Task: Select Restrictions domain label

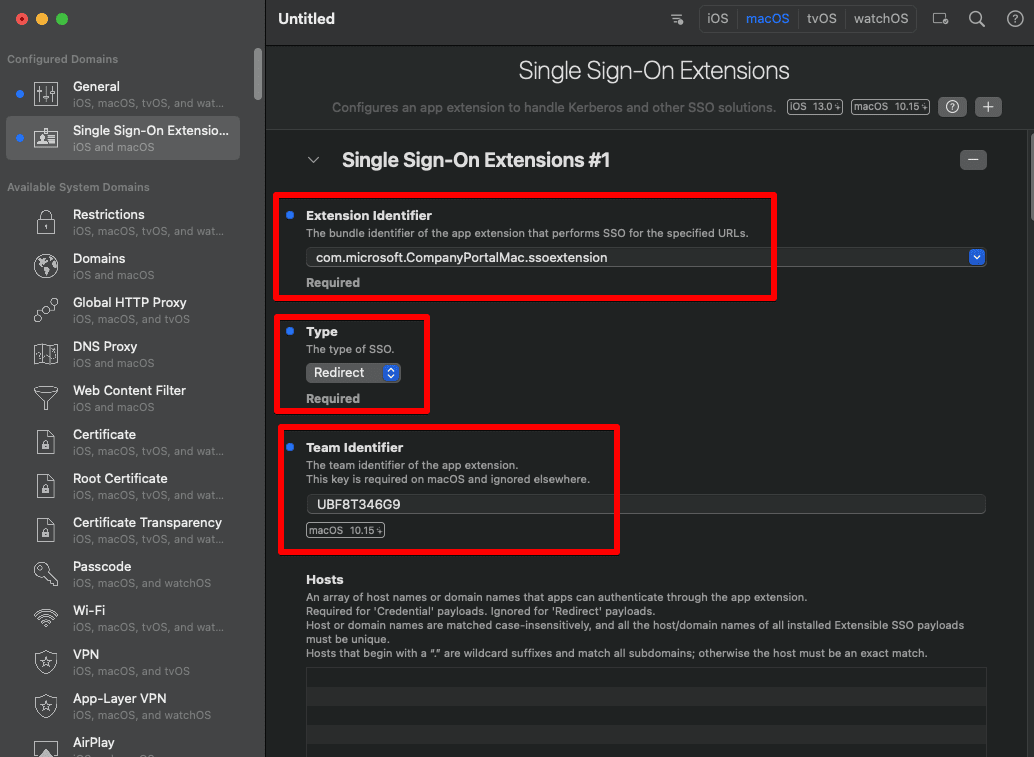Action: [109, 214]
